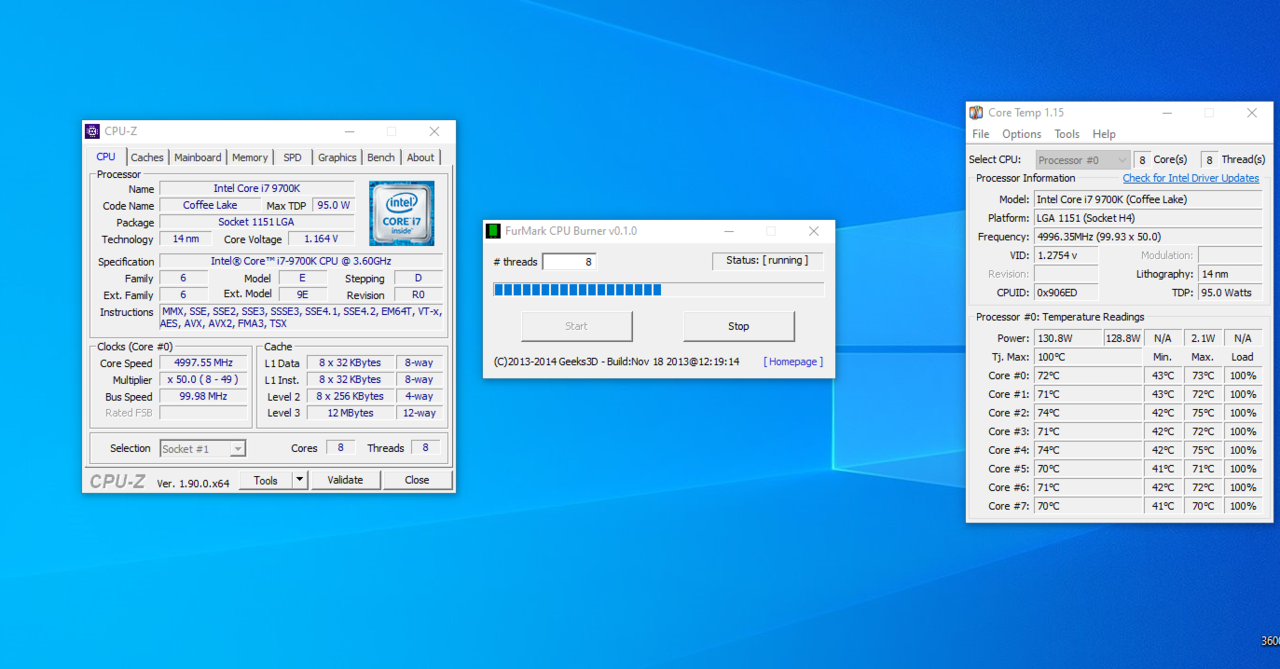Close the Core Temp window
Image resolution: width=1280 pixels, height=669 pixels.
1252,113
